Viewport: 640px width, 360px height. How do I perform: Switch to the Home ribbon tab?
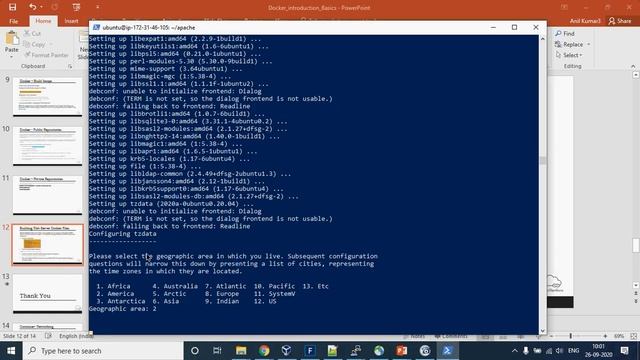point(43,21)
